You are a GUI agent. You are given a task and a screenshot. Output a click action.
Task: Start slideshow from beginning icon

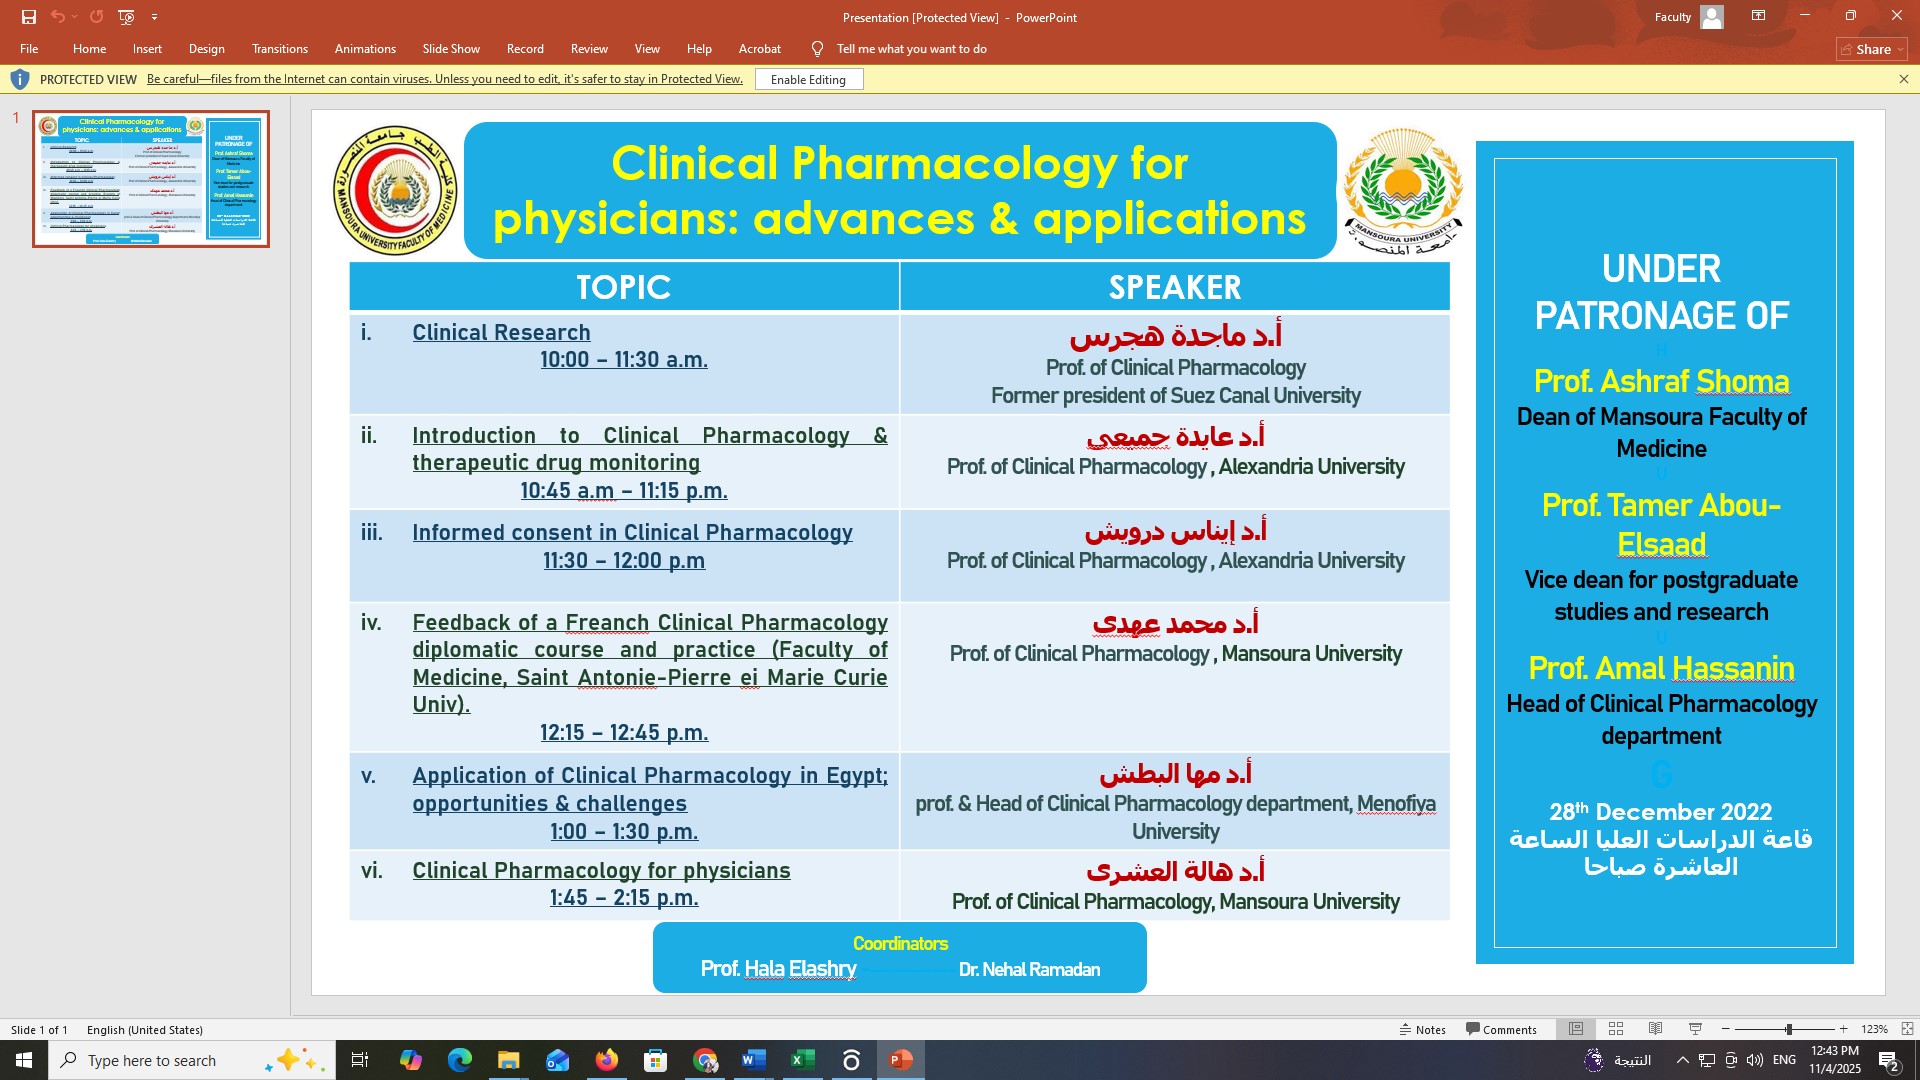(126, 17)
